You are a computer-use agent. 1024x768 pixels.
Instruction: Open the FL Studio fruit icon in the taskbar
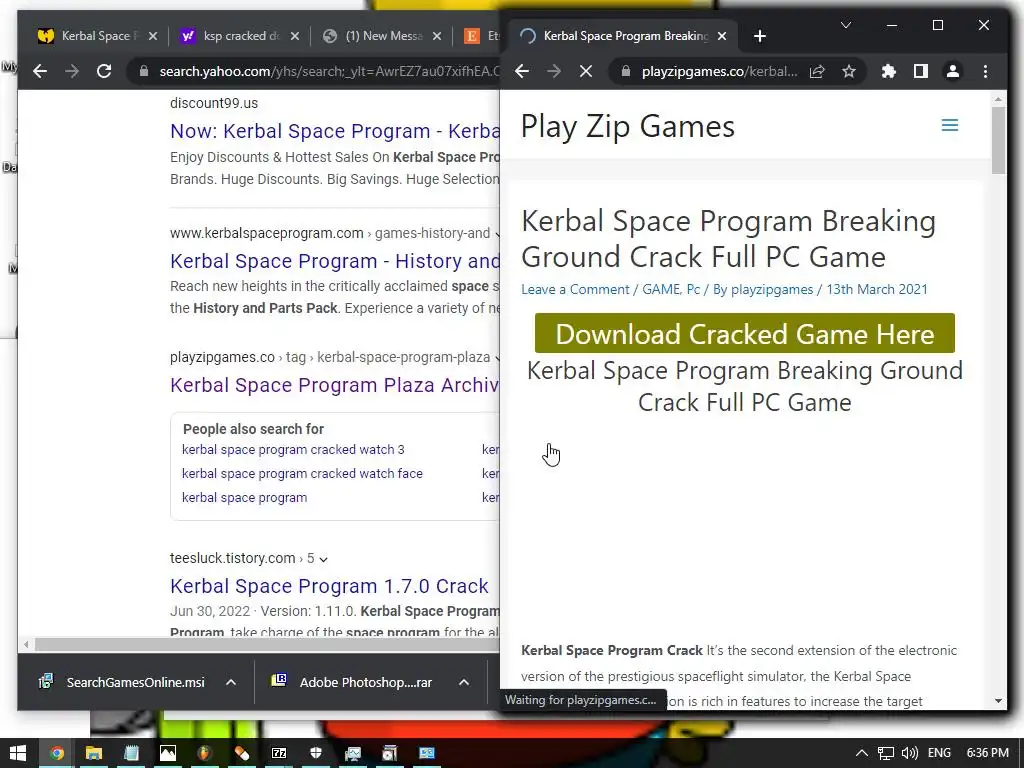(x=204, y=753)
